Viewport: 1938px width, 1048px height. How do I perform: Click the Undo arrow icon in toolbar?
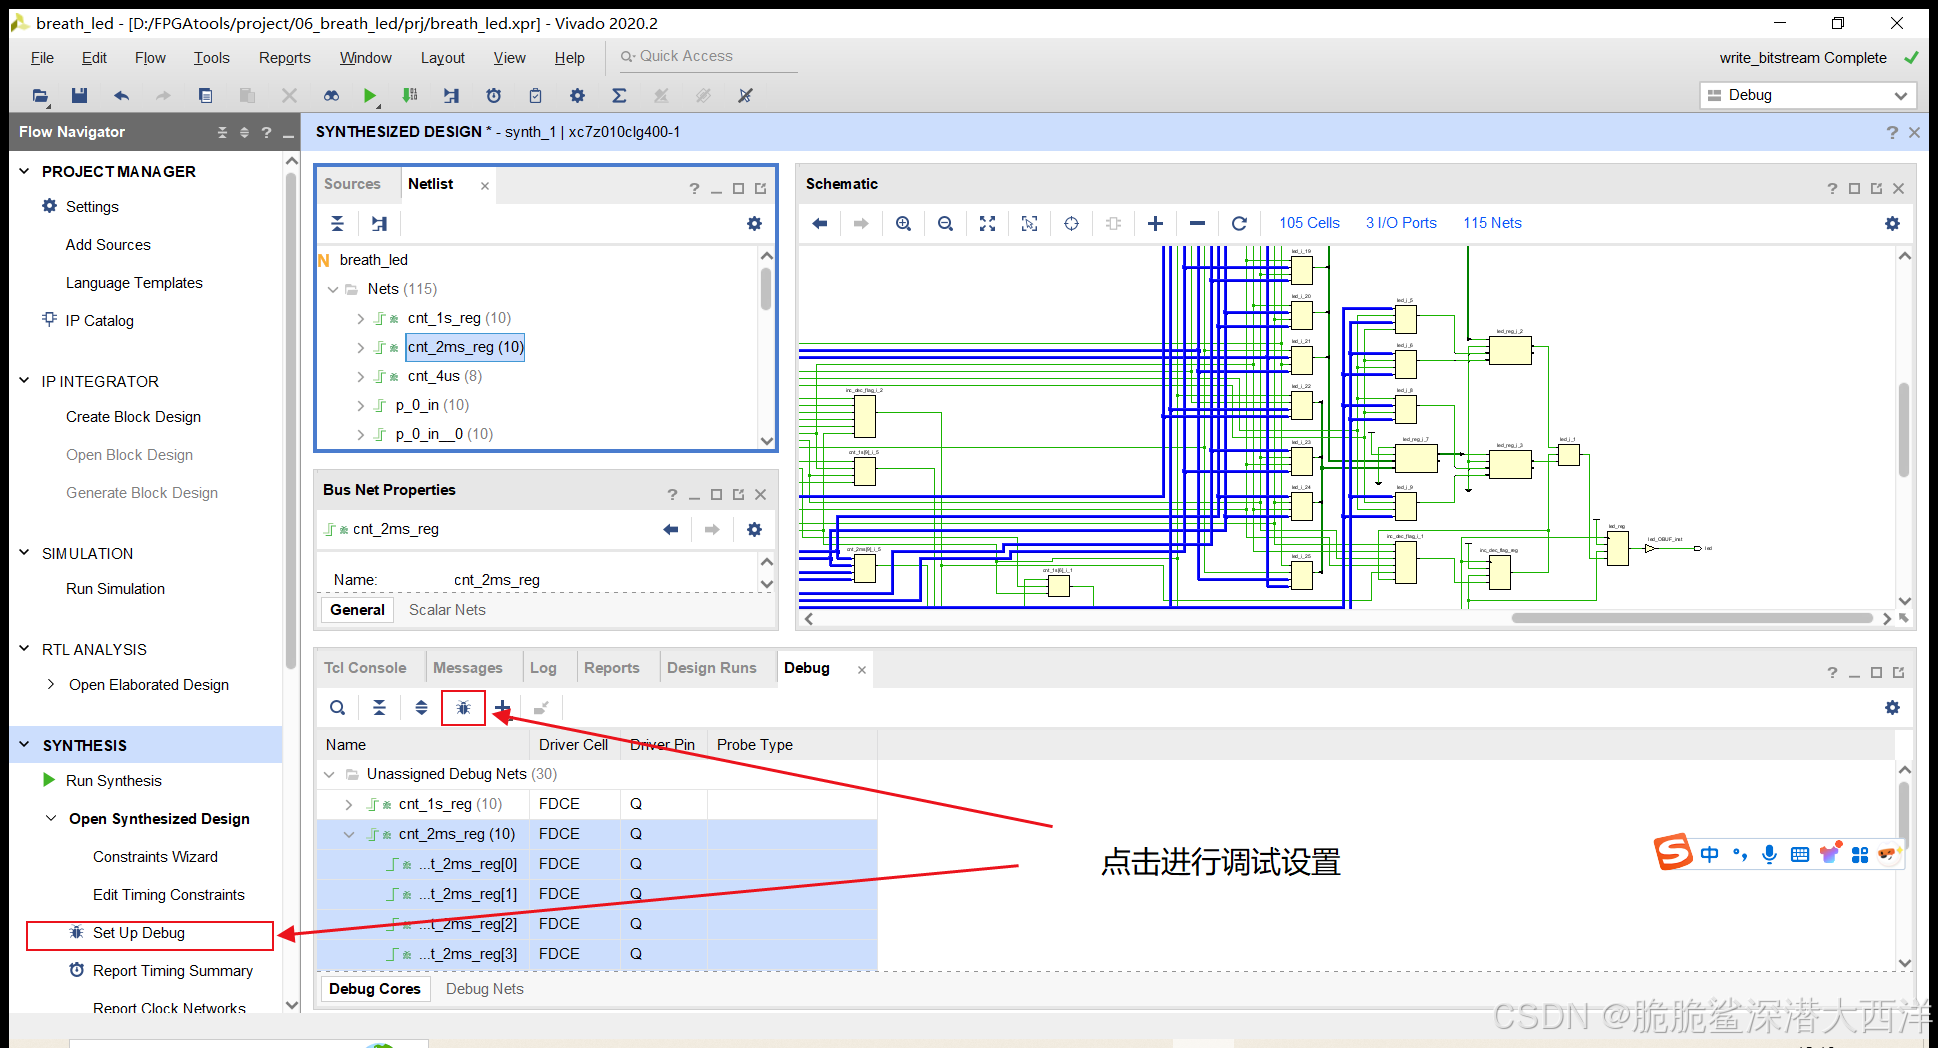121,95
